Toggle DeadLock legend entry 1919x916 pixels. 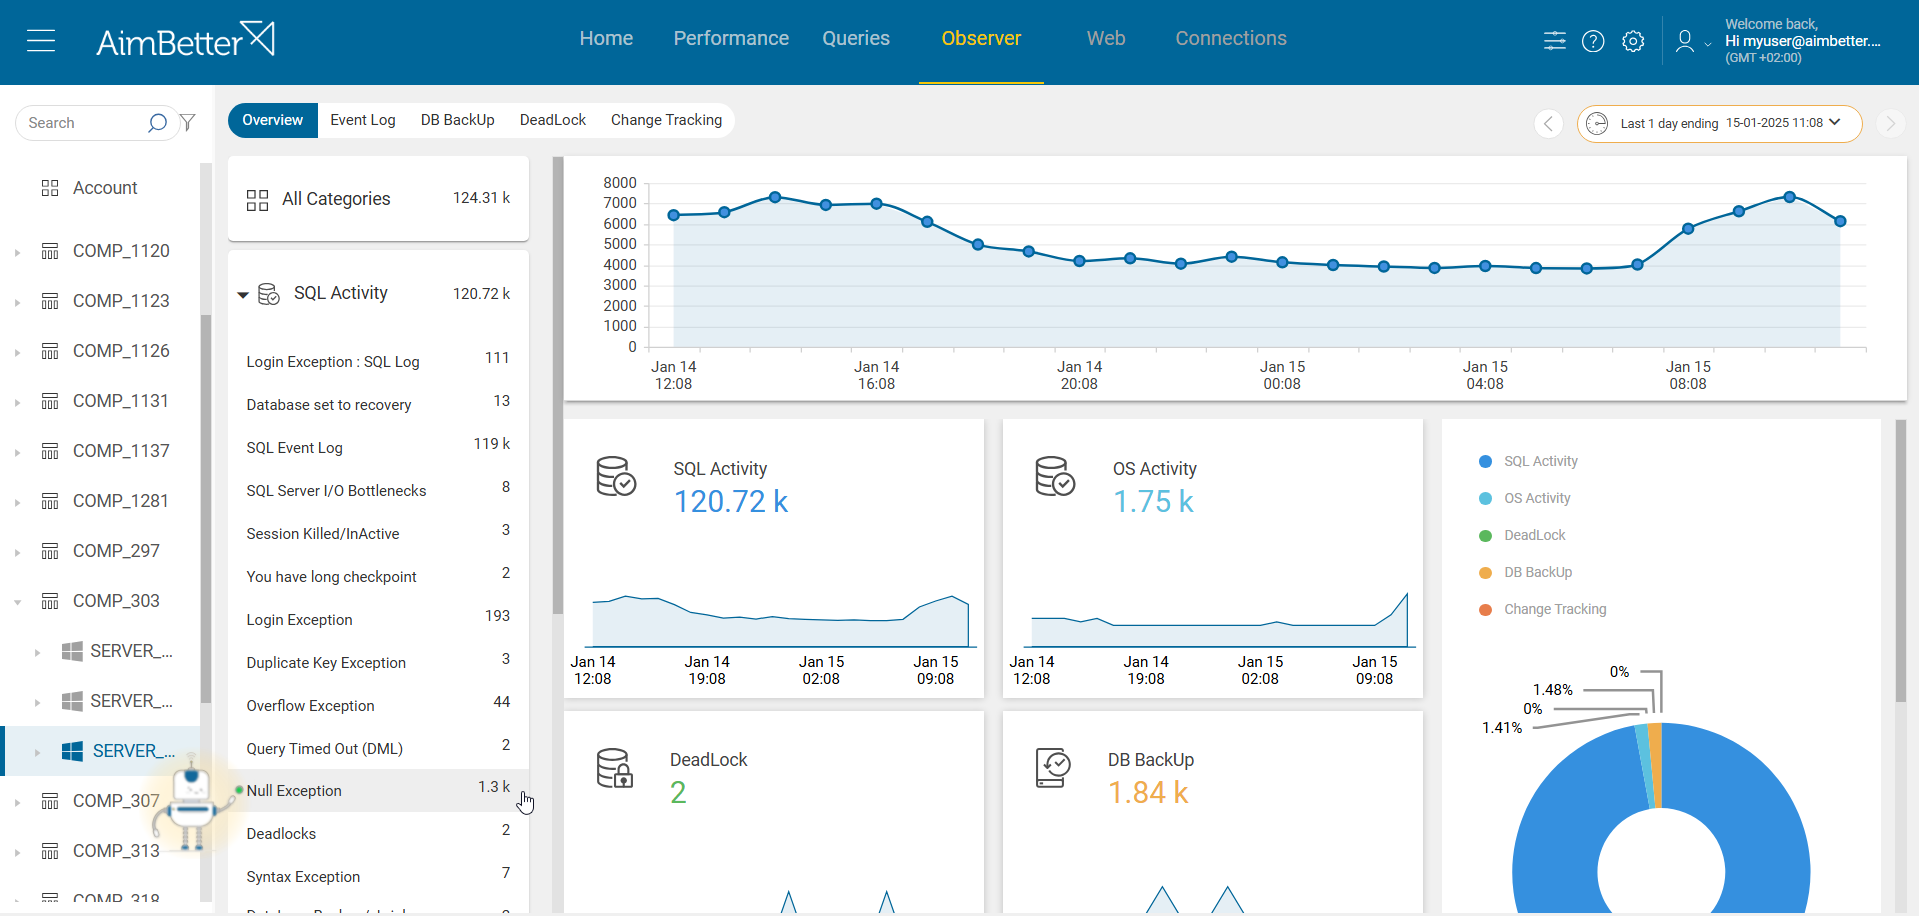click(1522, 535)
